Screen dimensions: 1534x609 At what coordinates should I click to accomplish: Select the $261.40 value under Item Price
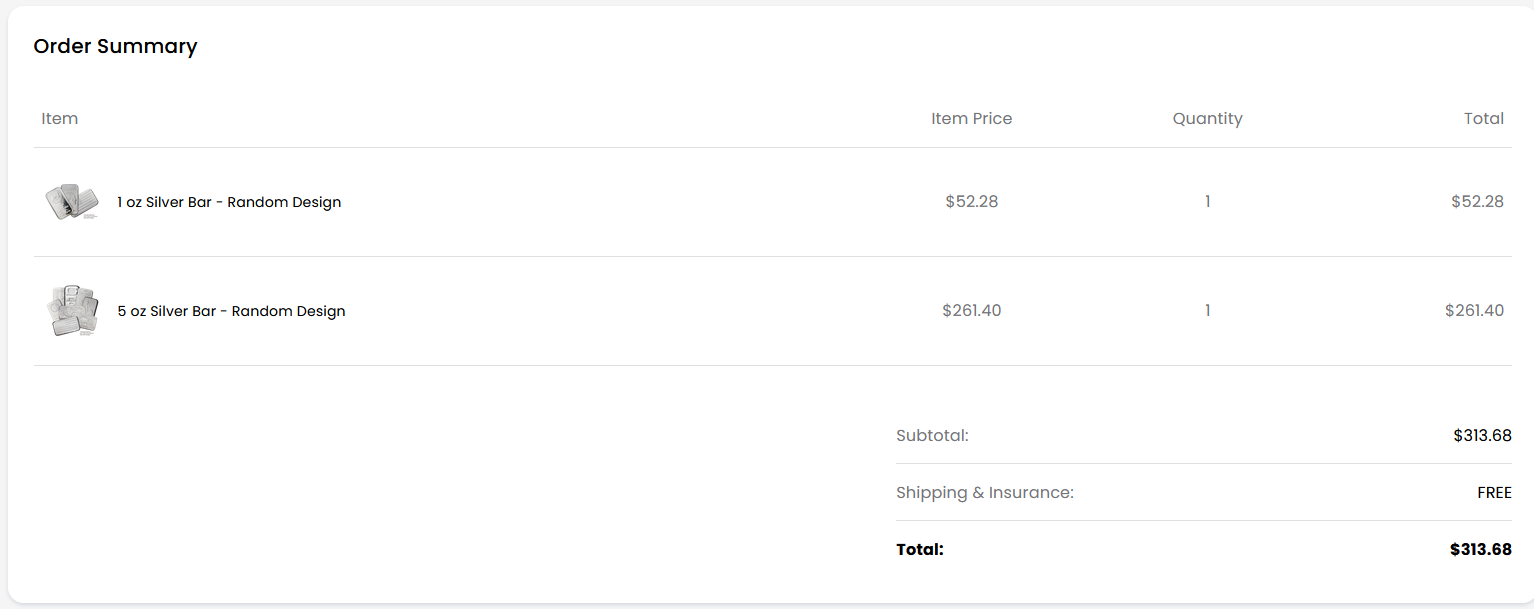[x=971, y=311]
